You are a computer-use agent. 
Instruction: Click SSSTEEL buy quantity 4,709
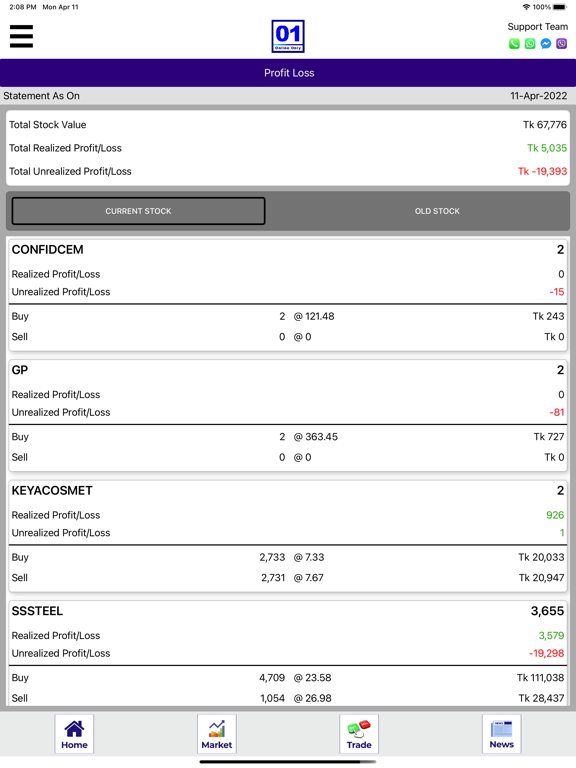click(x=272, y=678)
